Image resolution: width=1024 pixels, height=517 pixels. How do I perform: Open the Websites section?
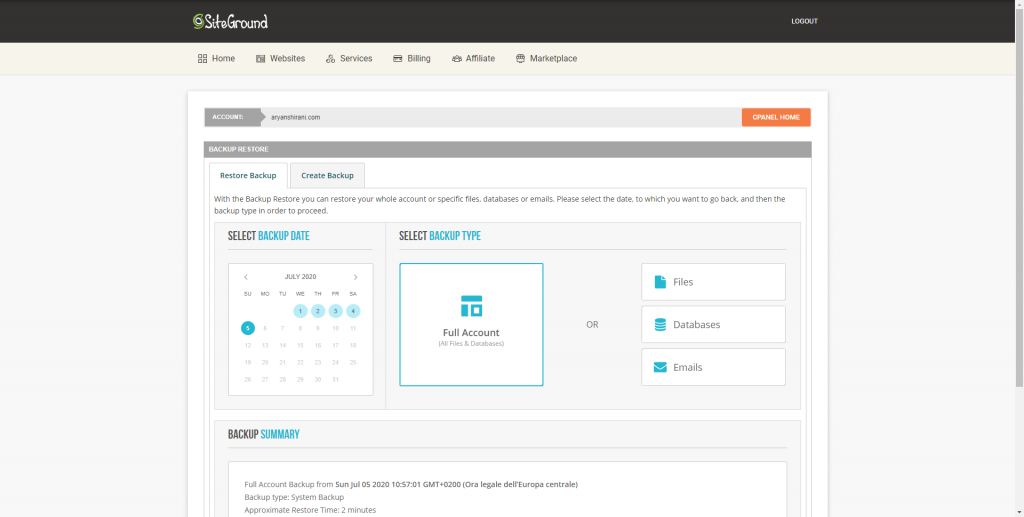(280, 59)
